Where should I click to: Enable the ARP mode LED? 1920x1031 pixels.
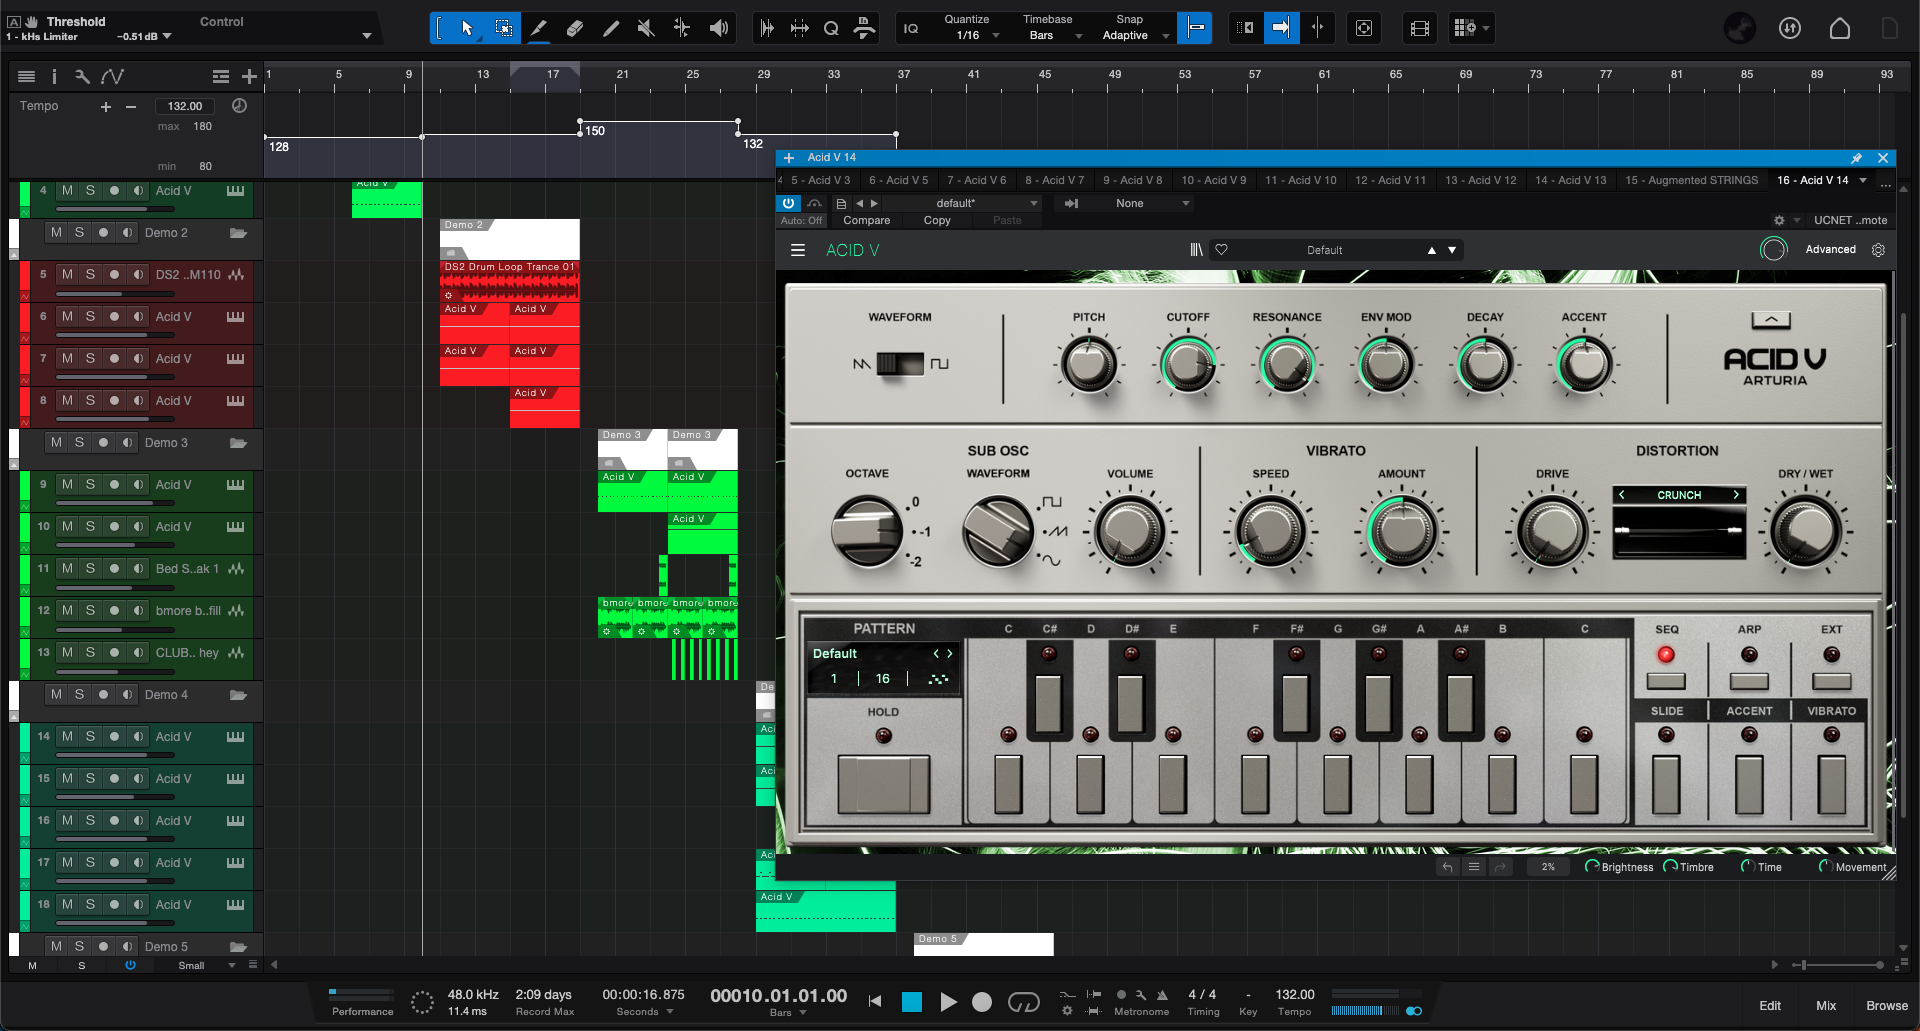tap(1749, 655)
